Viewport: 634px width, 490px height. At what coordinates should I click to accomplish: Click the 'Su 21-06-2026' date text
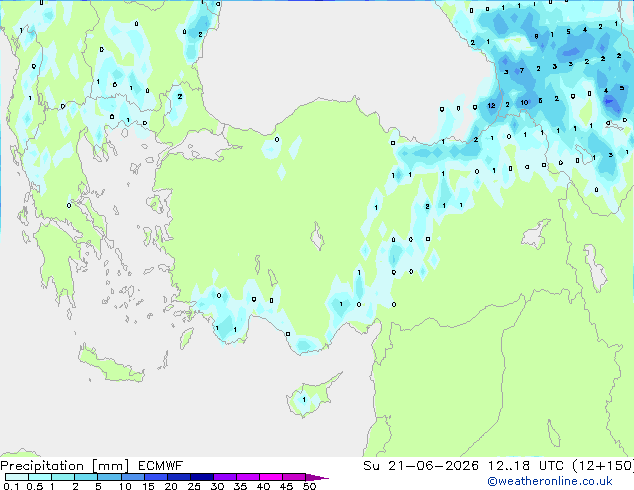point(421,466)
